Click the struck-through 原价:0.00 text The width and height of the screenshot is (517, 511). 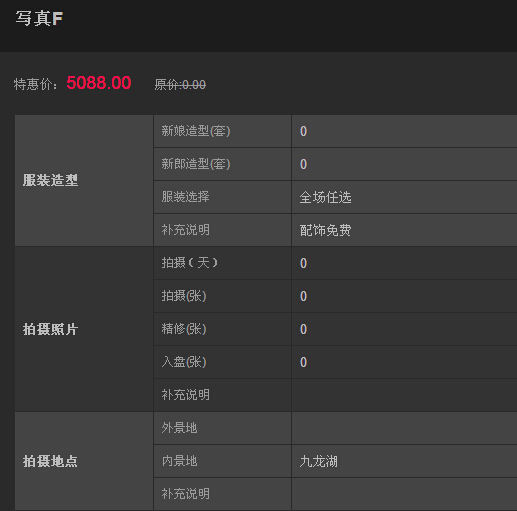[x=180, y=84]
